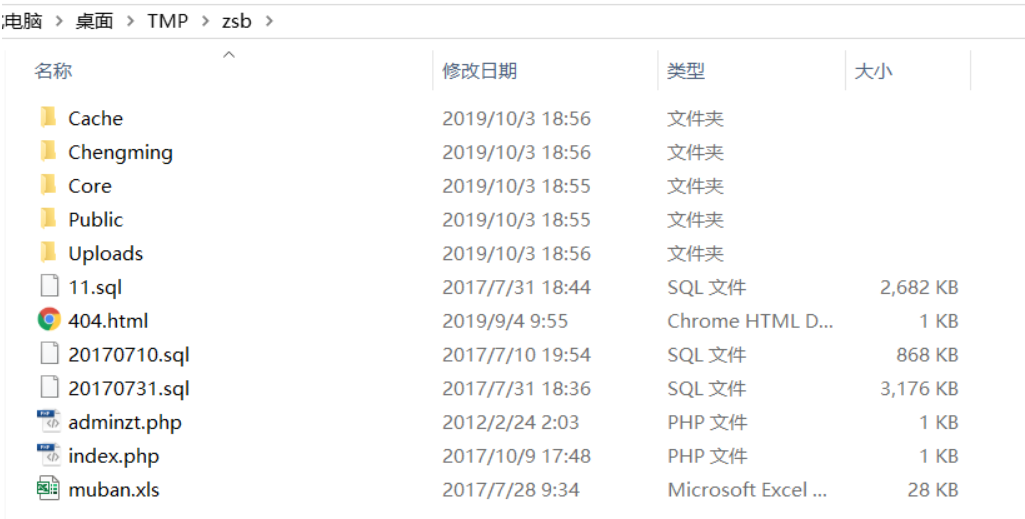Select the Chengming folder icon

point(48,152)
